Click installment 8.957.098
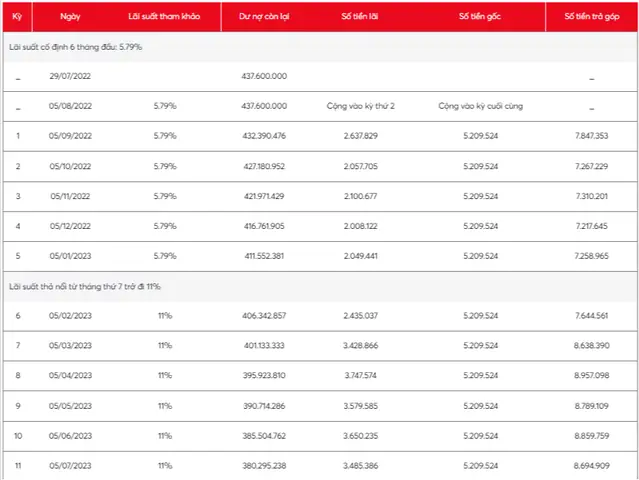639x480 pixels. tap(592, 375)
